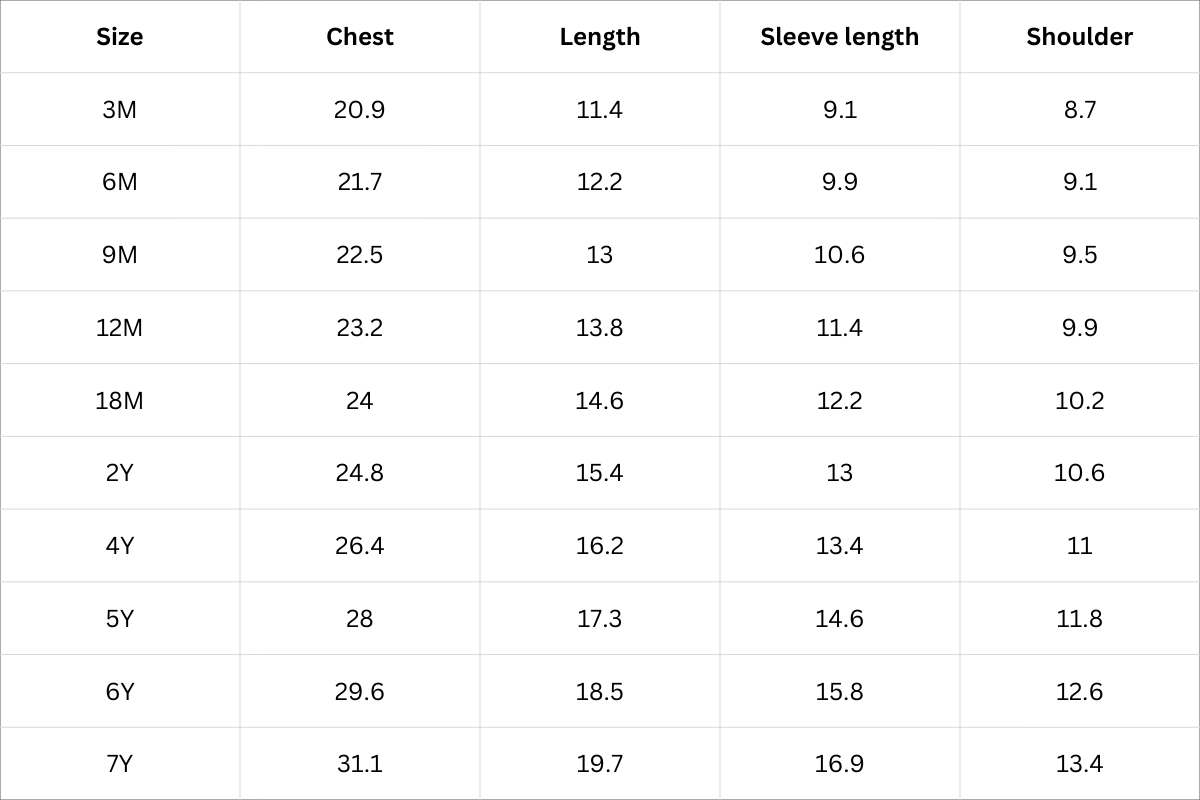
Task: Select the 2Y size cell
Action: [x=119, y=473]
